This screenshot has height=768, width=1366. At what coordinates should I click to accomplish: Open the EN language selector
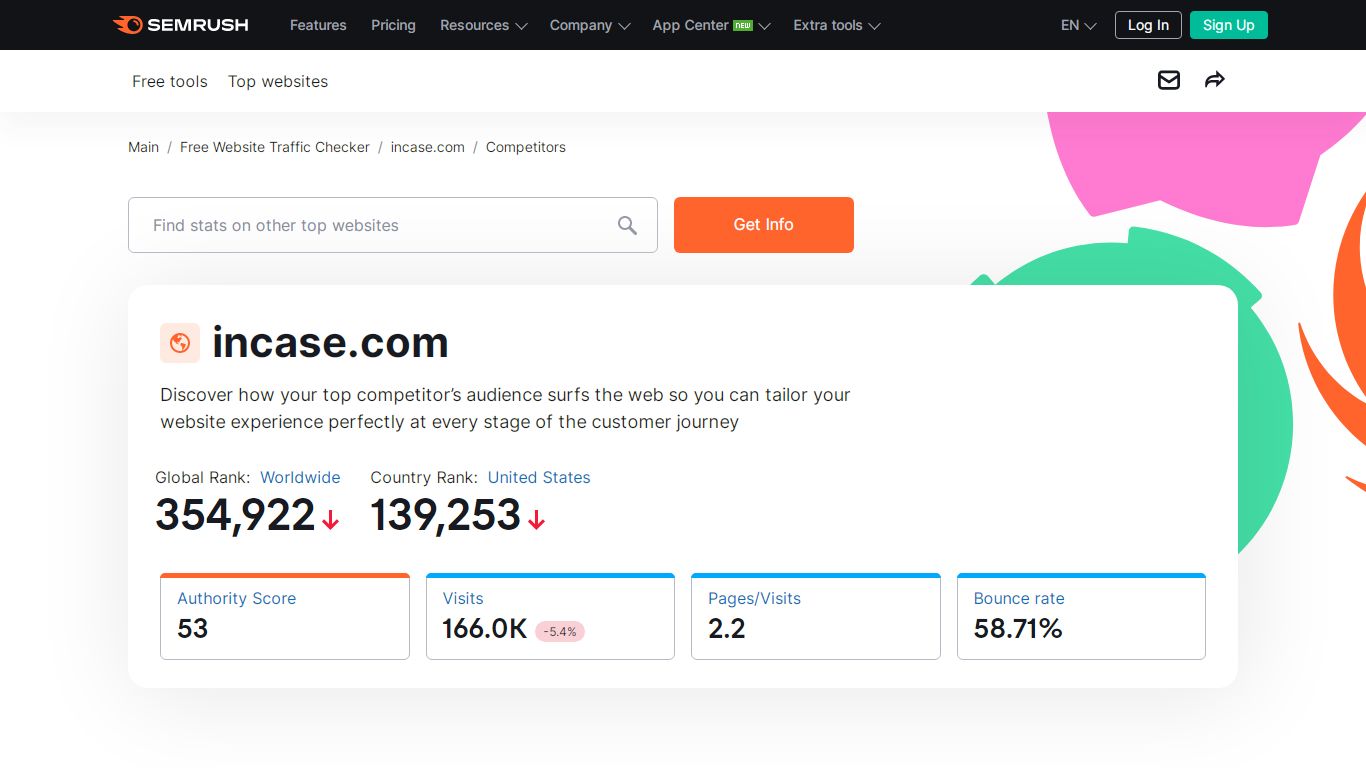tap(1078, 25)
